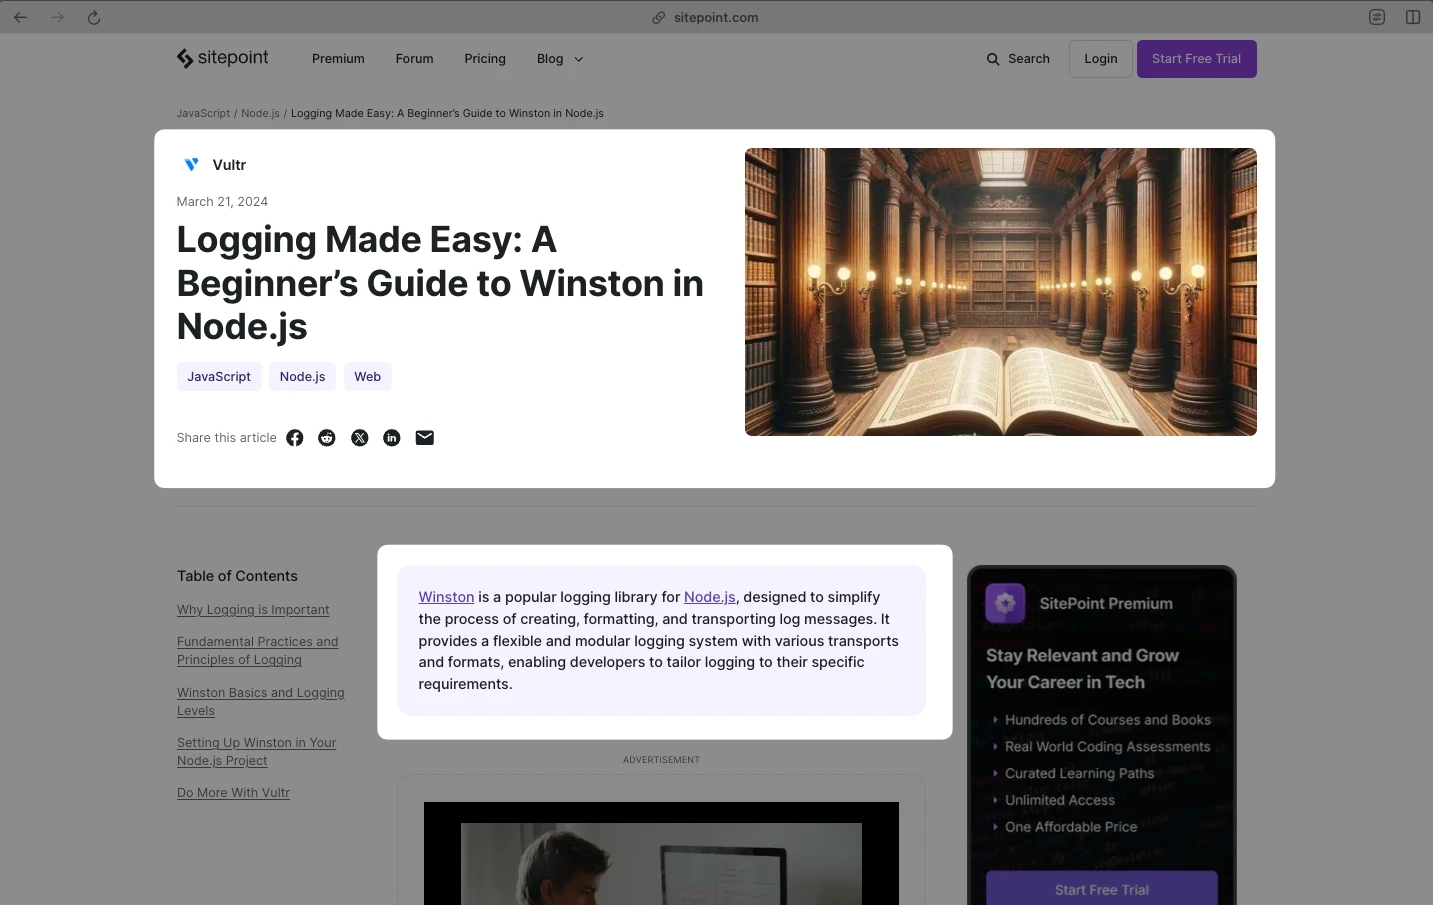Click the sitepoint.com address bar
Viewport: 1433px width, 905px height.
tap(716, 17)
